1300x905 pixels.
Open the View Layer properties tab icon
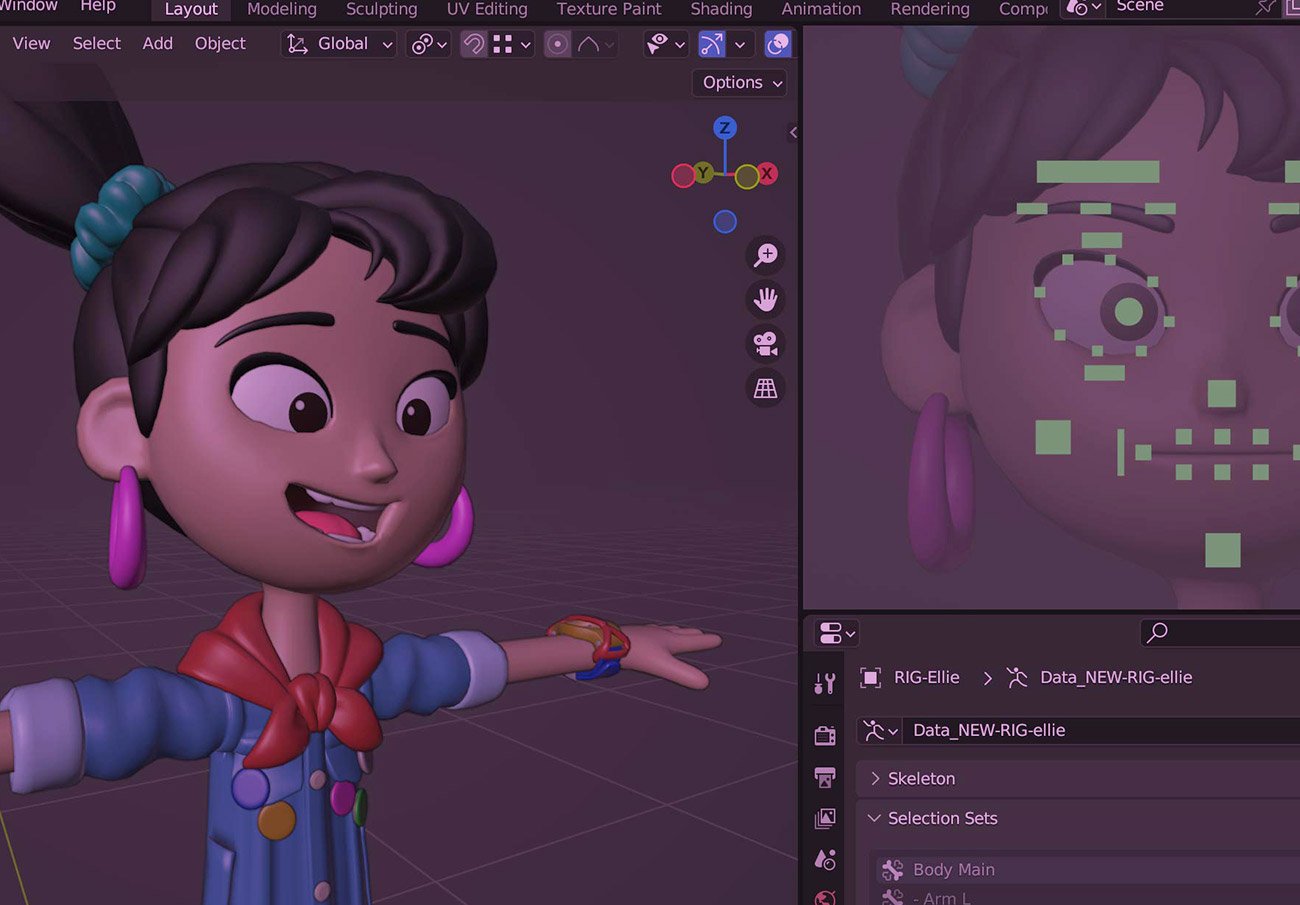pos(825,819)
